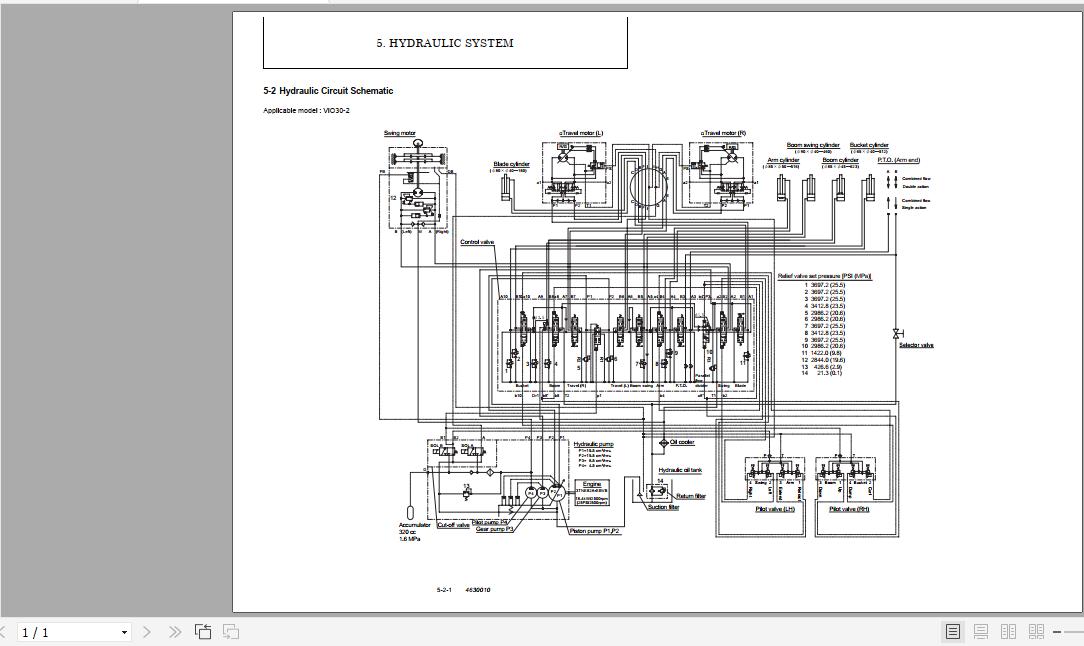
Task: Click the 'Travel motor (L)' label
Action: click(581, 133)
